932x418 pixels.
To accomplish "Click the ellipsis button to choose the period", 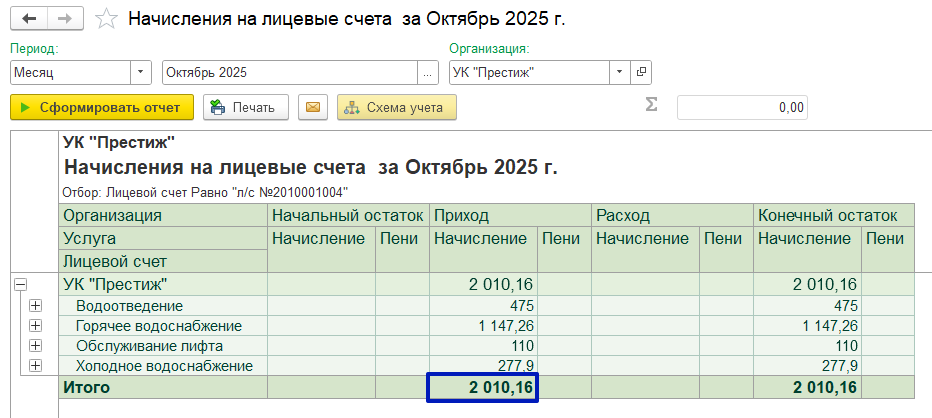I will [x=428, y=73].
